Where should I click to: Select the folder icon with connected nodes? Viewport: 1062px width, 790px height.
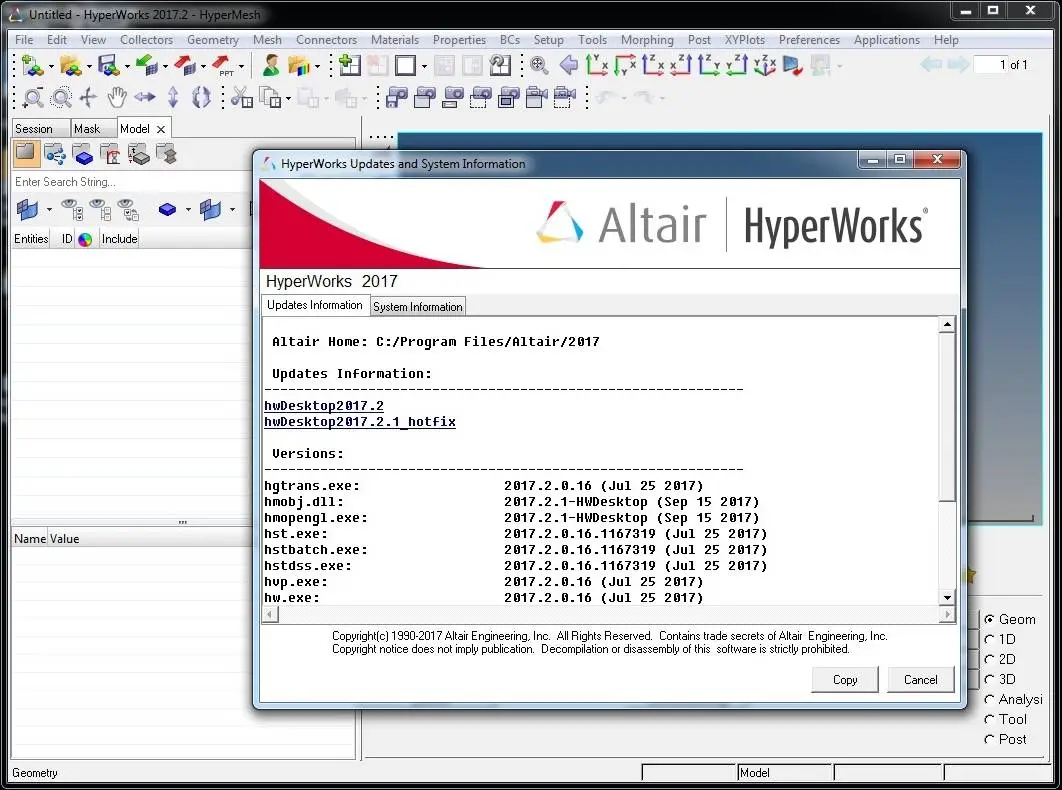pyautogui.click(x=54, y=154)
